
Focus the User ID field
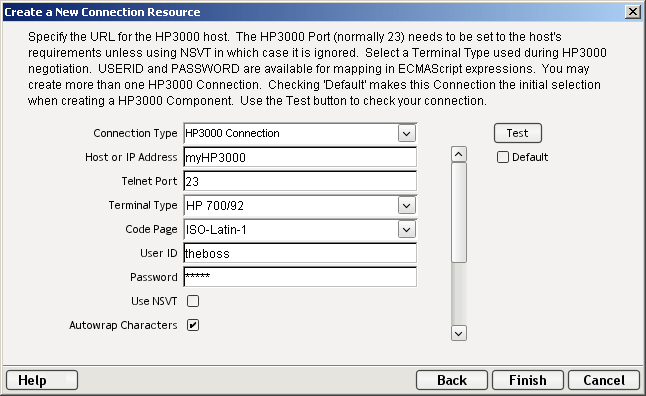point(300,253)
